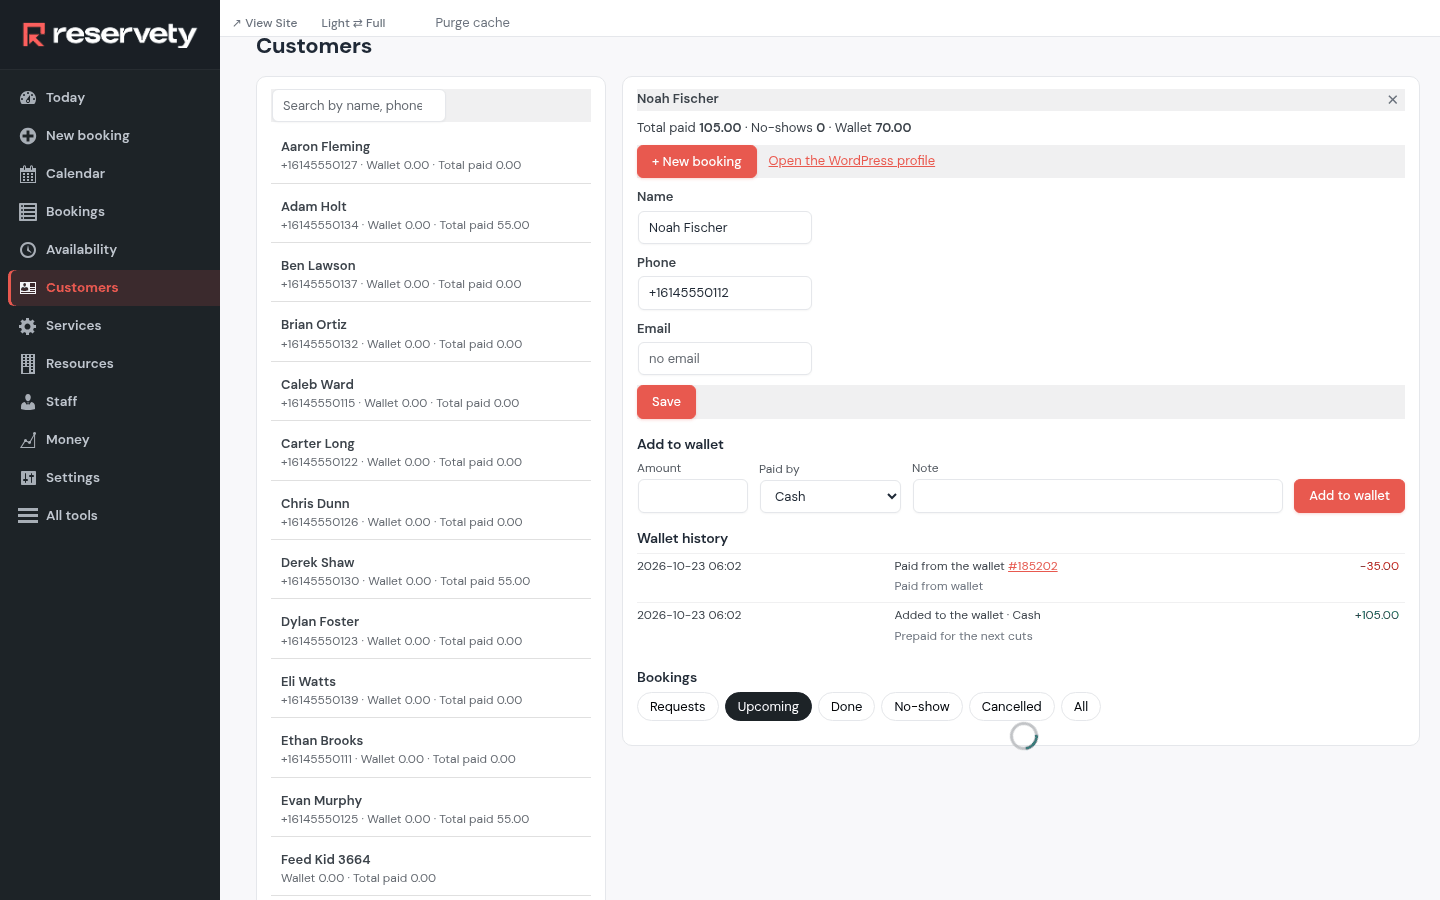
Task: Filter bookings by Upcoming
Action: click(x=768, y=707)
